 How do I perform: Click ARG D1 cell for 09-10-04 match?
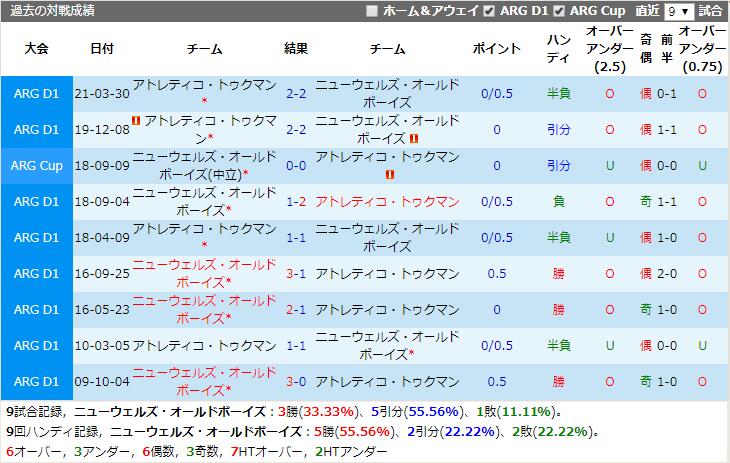coord(37,382)
